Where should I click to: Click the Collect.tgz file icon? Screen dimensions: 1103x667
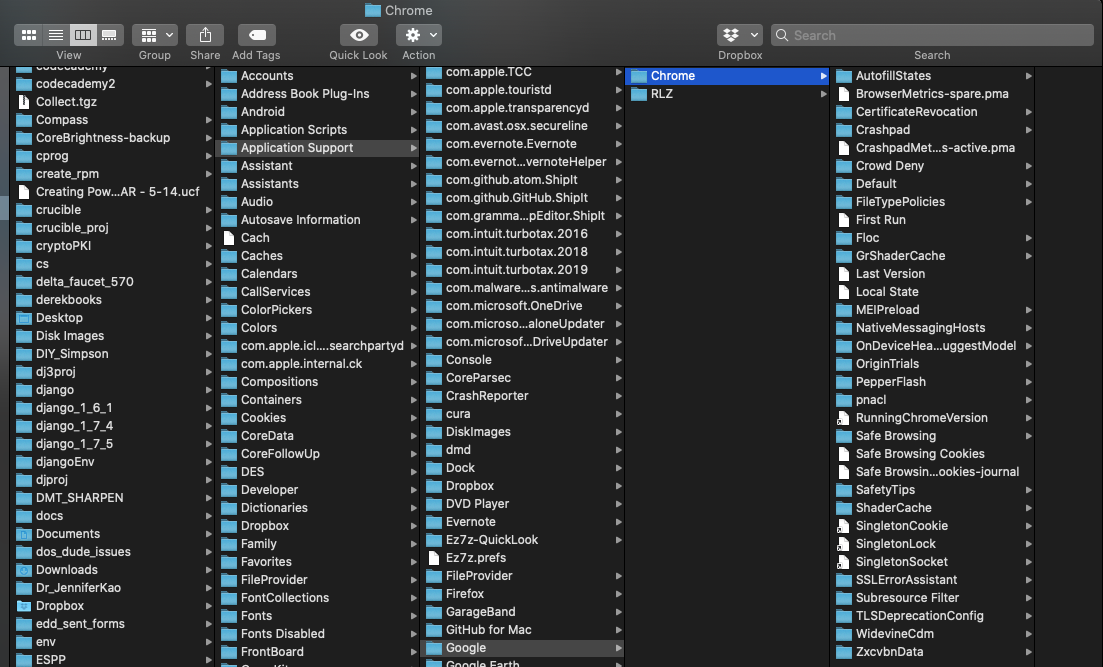(x=24, y=101)
